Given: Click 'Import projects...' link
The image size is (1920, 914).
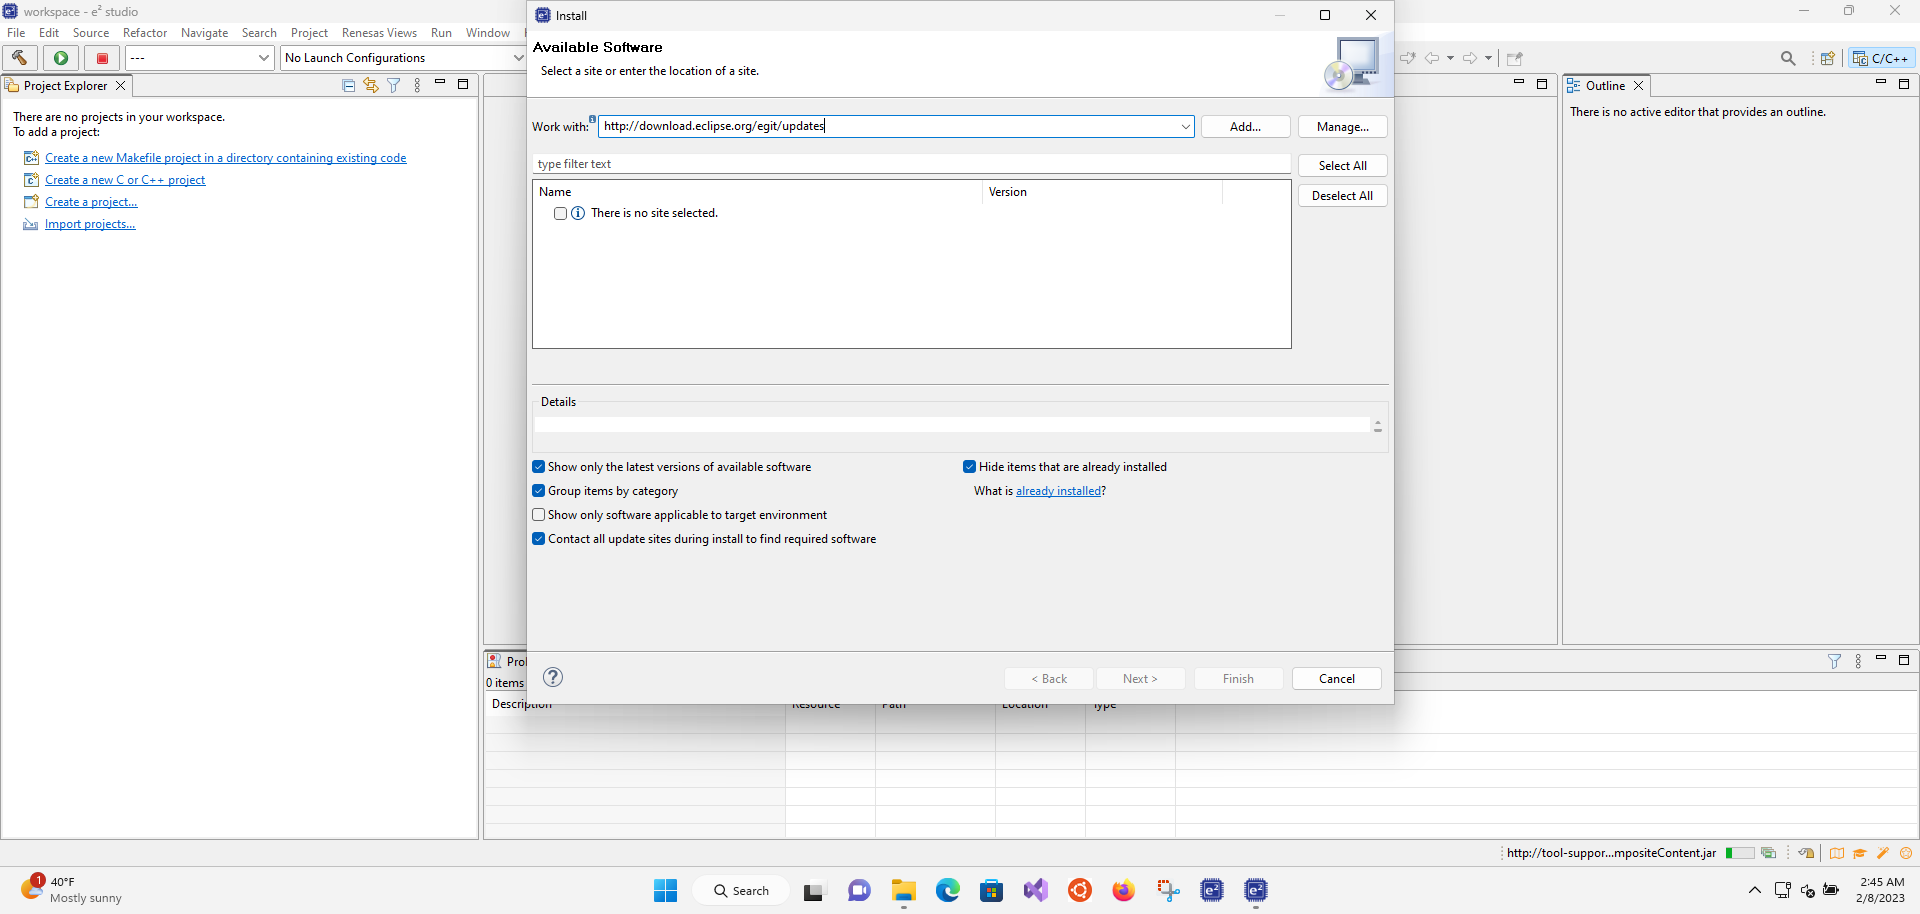Looking at the screenshot, I should pyautogui.click(x=90, y=224).
